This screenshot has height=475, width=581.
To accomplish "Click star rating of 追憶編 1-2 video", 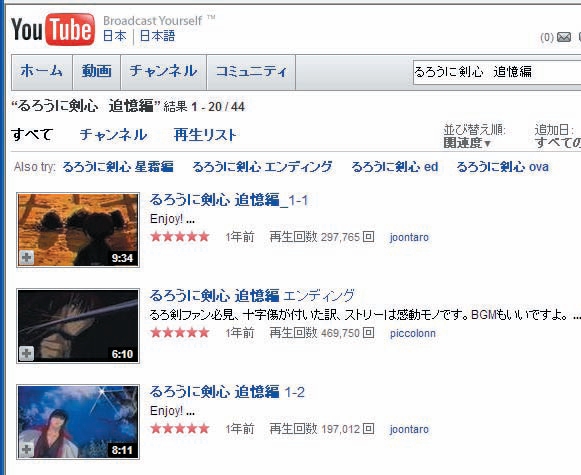I will pyautogui.click(x=180, y=429).
